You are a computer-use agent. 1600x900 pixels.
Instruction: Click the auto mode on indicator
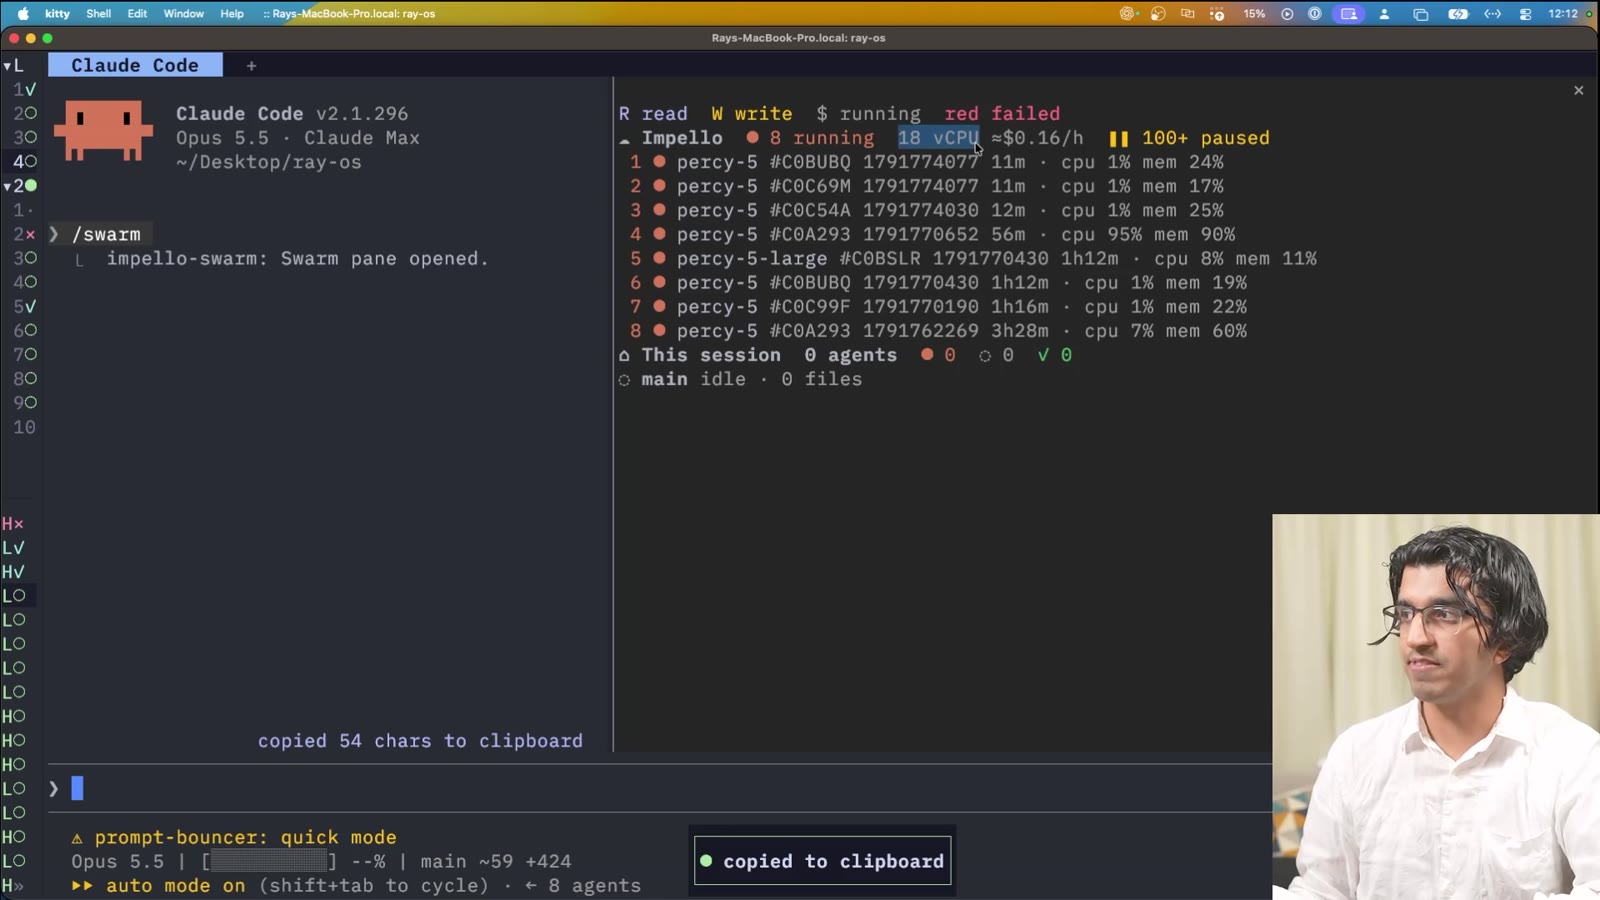point(158,886)
